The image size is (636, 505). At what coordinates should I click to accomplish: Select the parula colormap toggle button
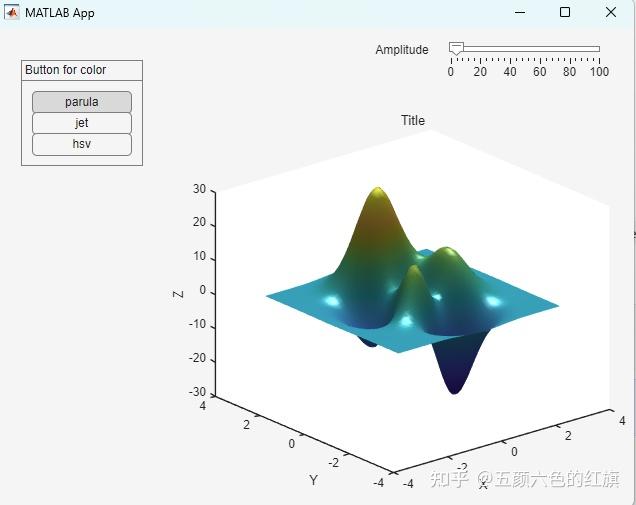(x=82, y=102)
